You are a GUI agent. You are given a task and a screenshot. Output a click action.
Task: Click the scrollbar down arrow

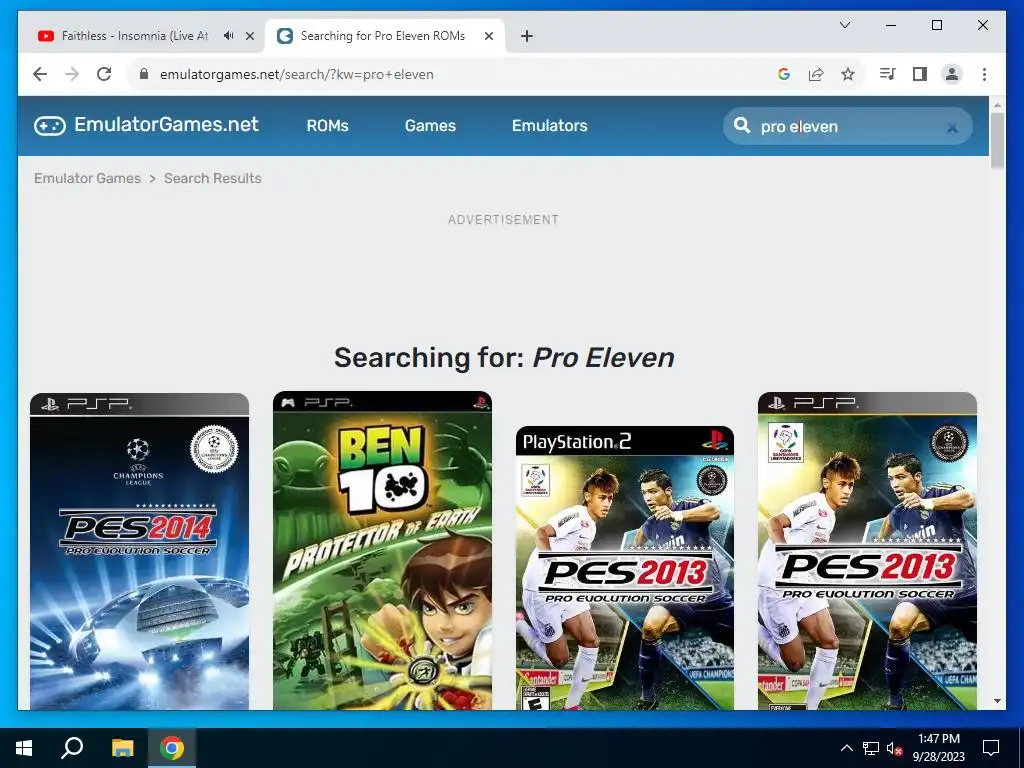(x=997, y=701)
